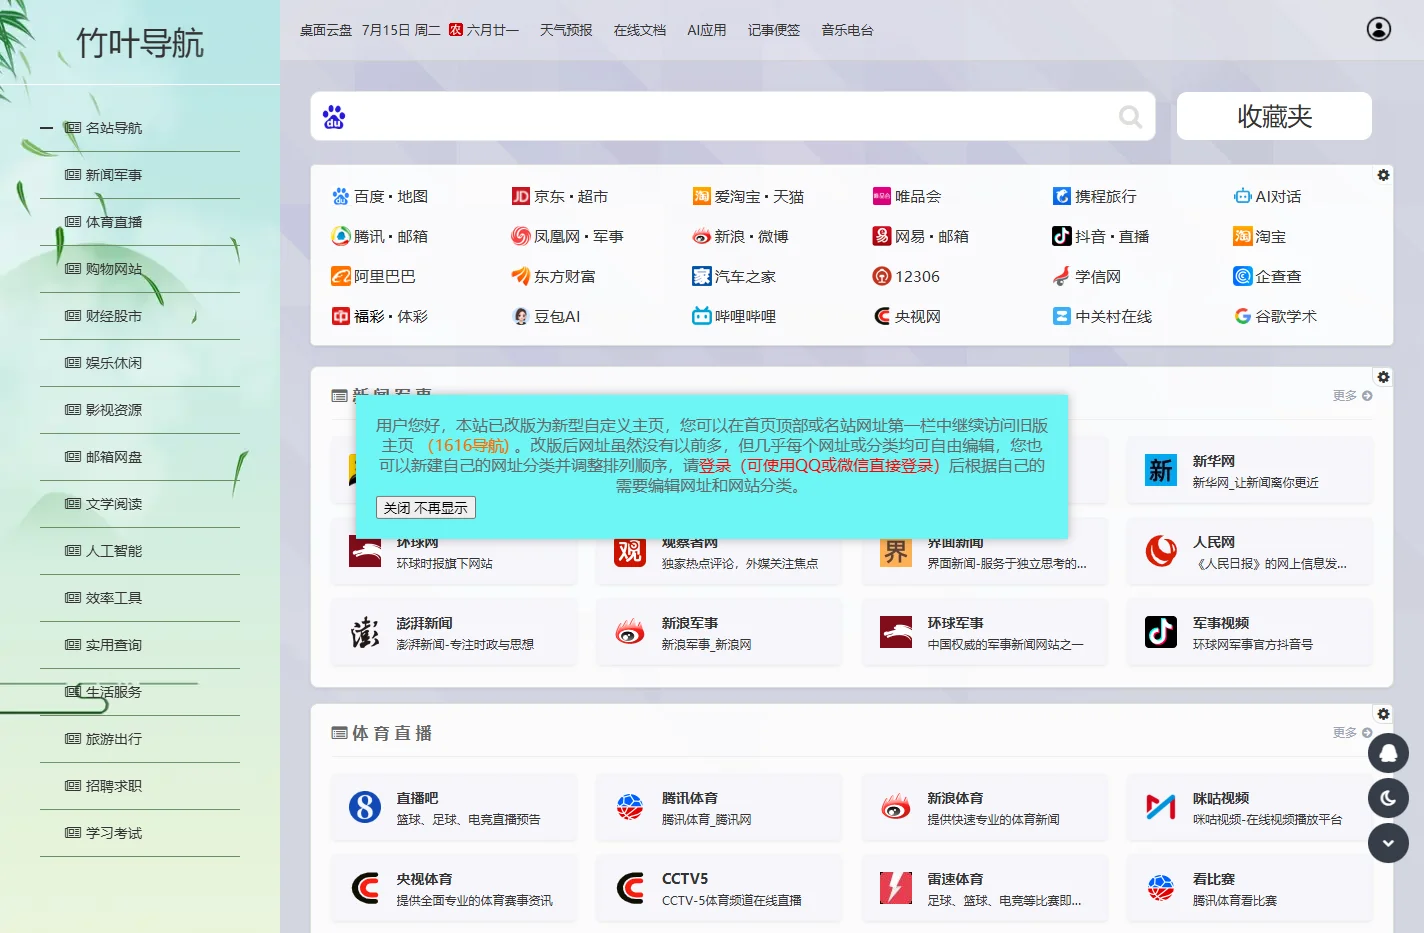Click 更多 arrow in sports section
The image size is (1424, 933).
[1352, 733]
